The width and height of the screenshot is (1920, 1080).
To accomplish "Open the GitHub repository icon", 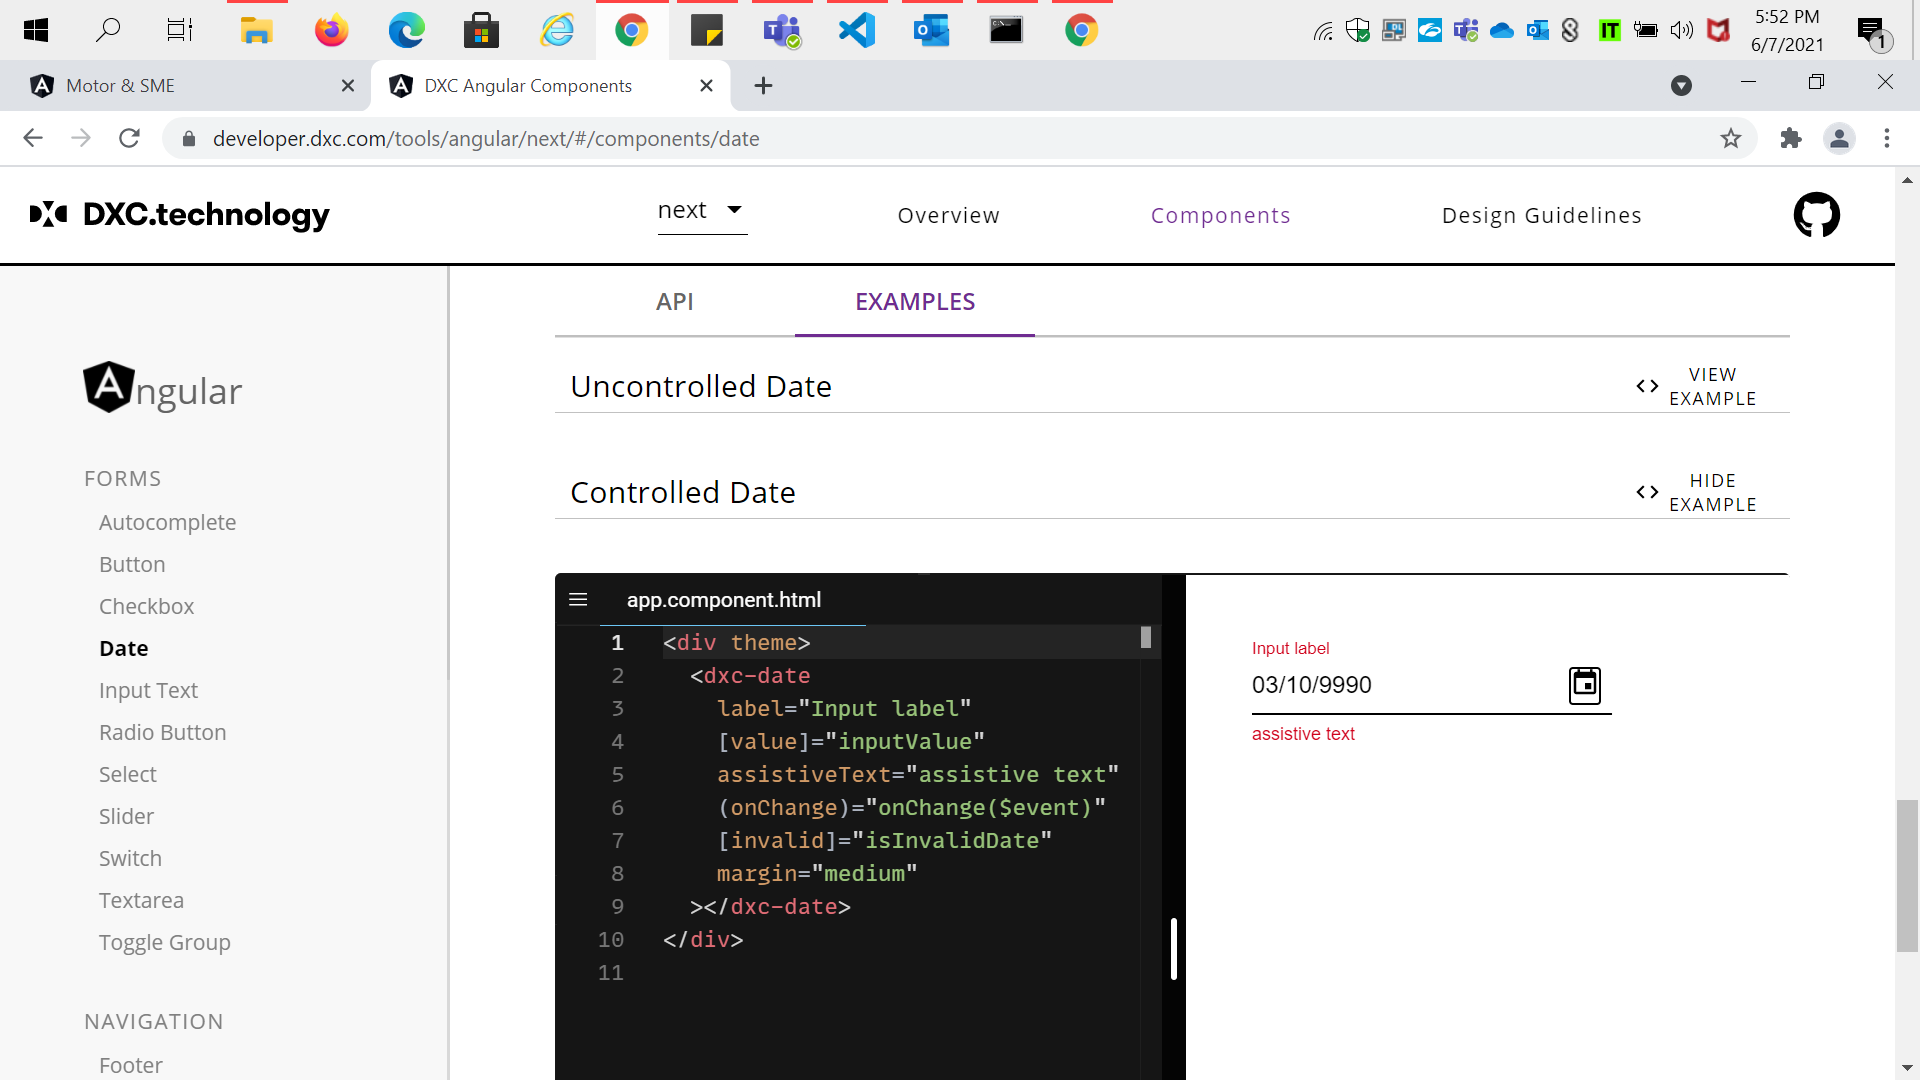I will click(x=1816, y=215).
